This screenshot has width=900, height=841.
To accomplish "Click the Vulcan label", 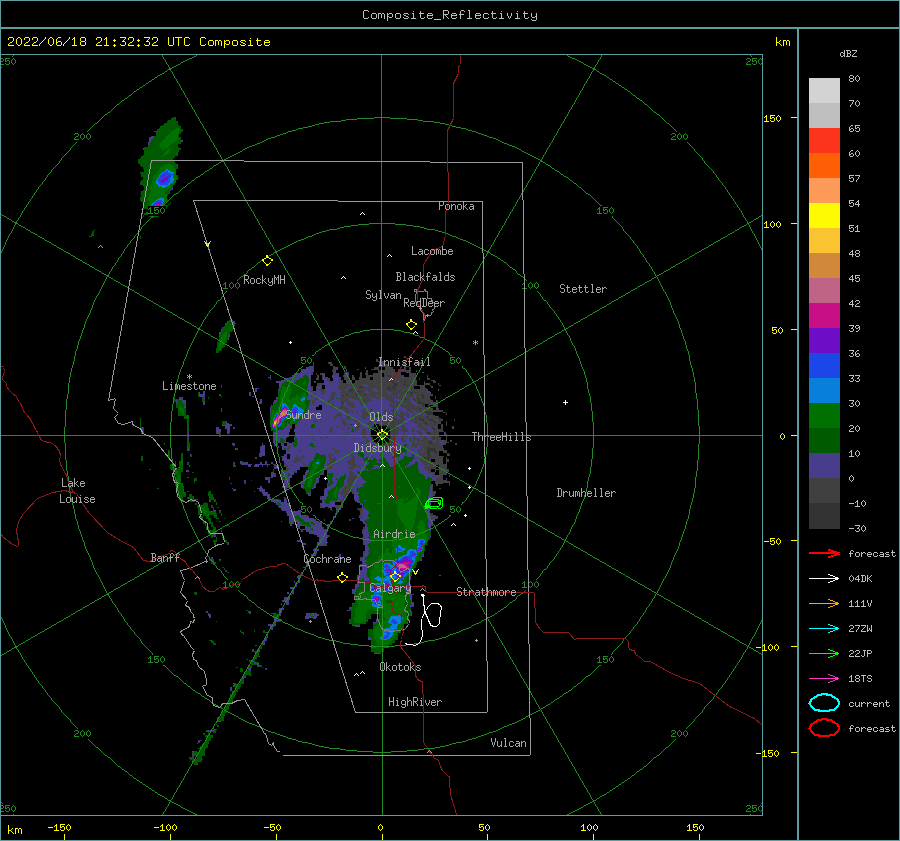I will point(508,743).
